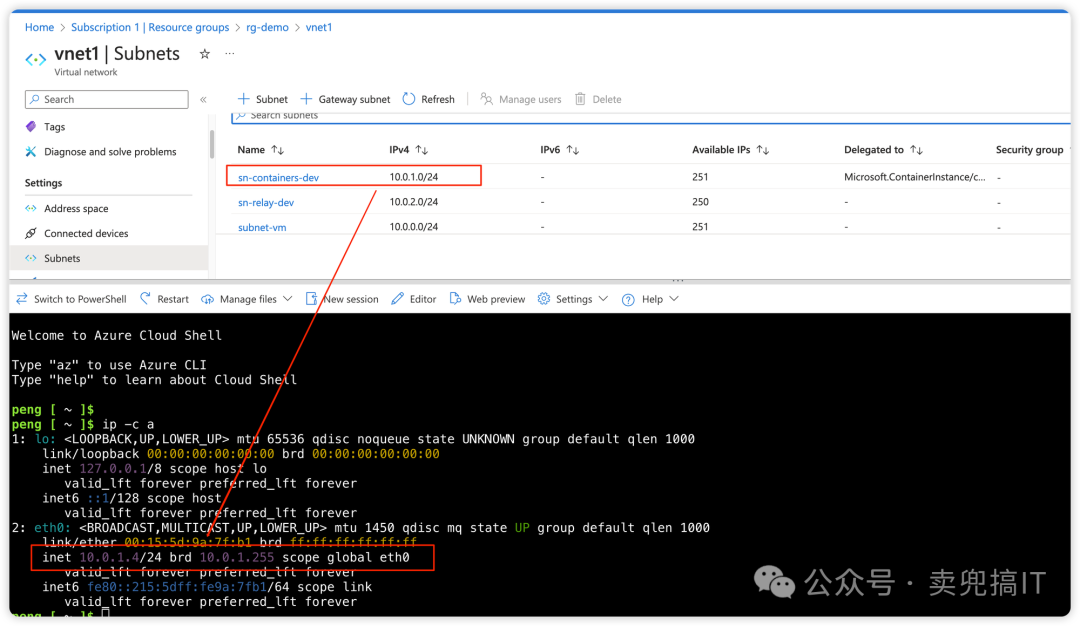Open the sn-containers-dev subnet
Viewport: 1080px width, 626px height.
point(278,178)
